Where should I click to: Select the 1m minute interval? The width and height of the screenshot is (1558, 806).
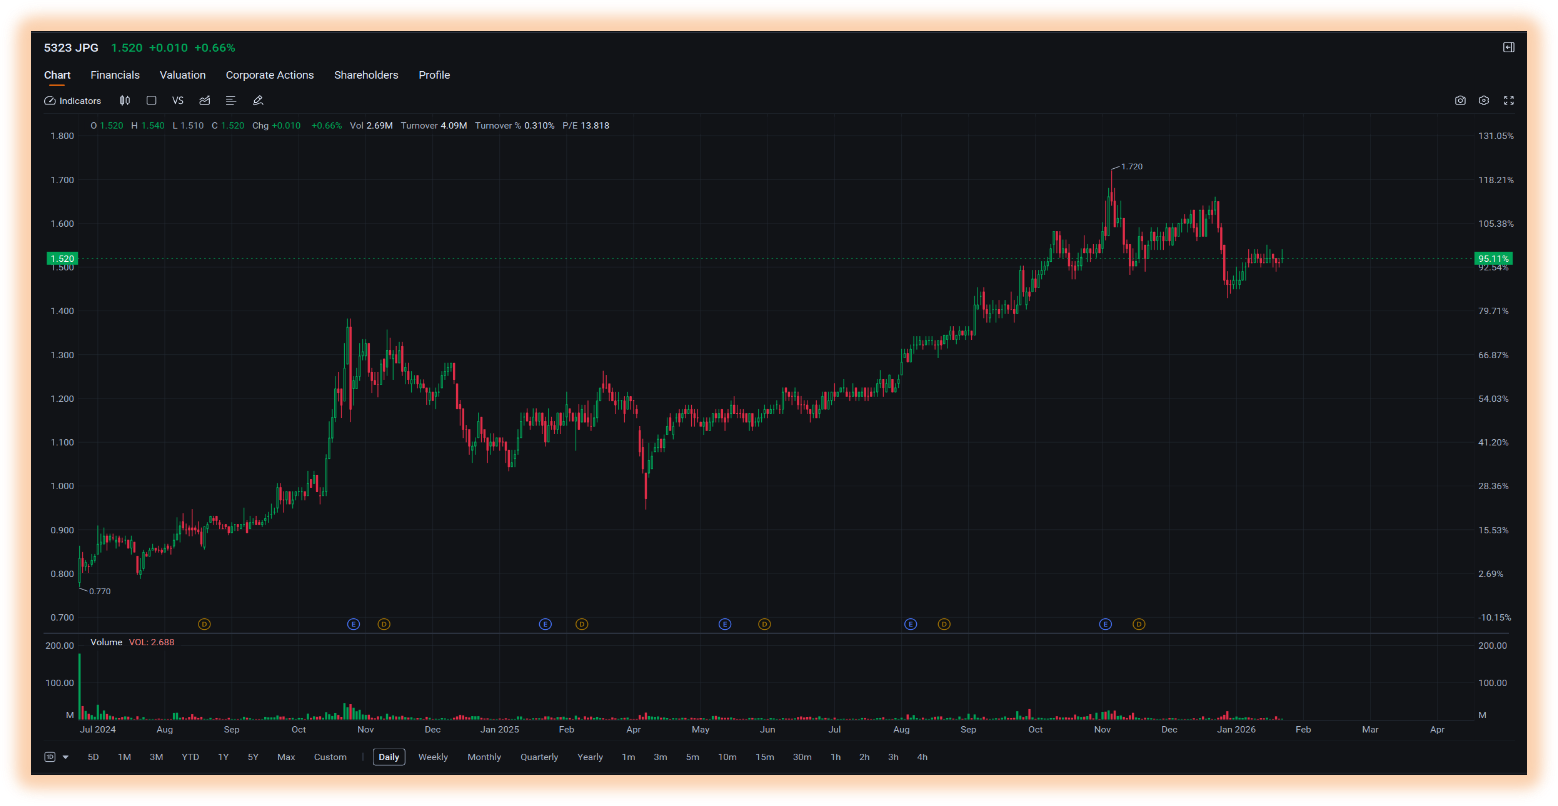click(x=628, y=757)
